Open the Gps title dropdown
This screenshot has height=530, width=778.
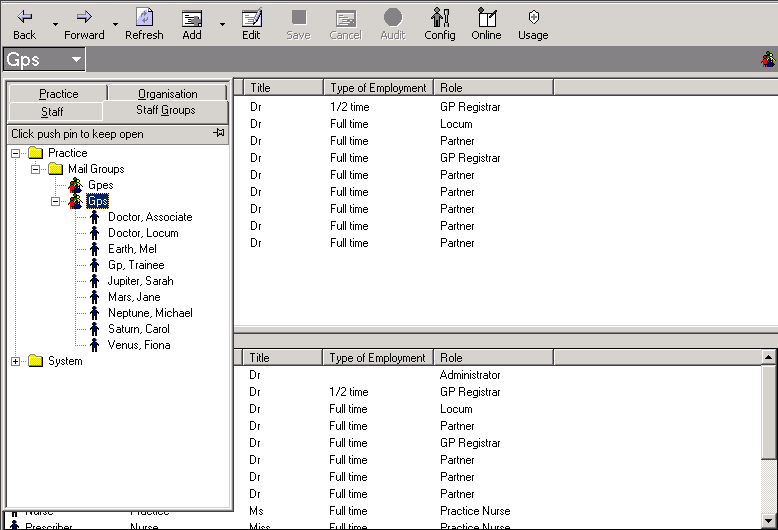coord(76,60)
